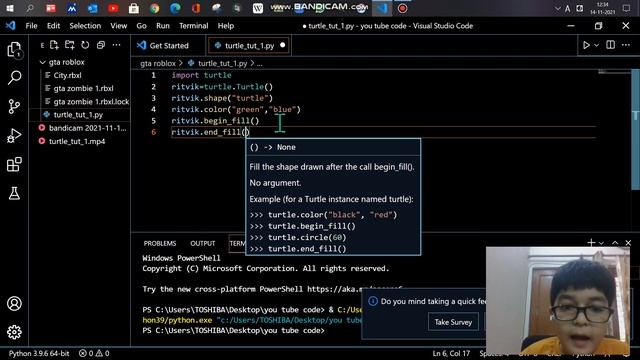640x360 pixels.
Task: Refresh the Explorer file list
Action: [85, 45]
